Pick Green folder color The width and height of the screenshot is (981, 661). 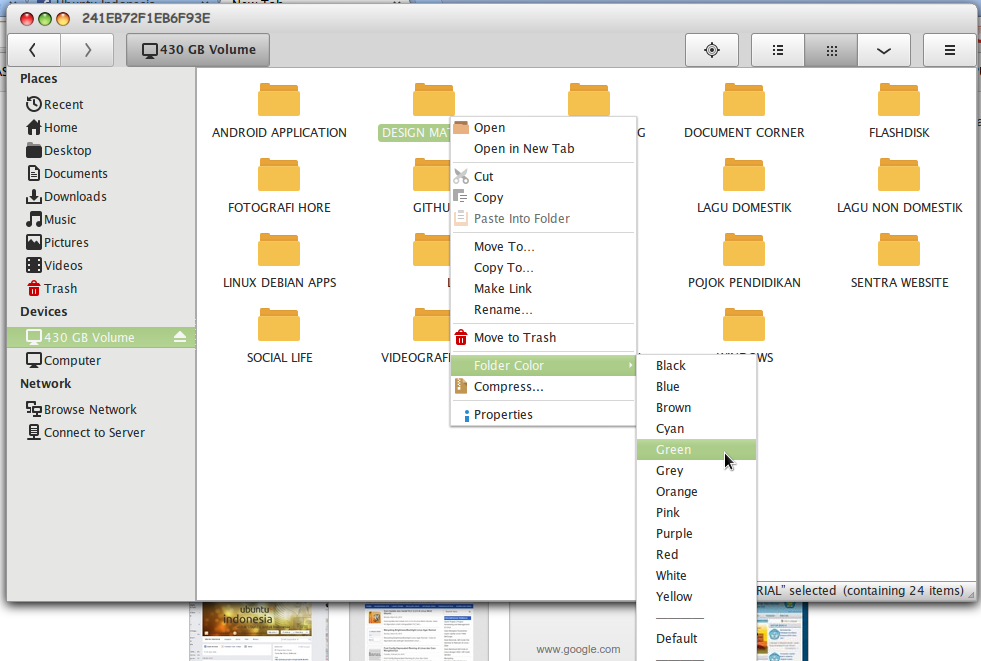696,450
